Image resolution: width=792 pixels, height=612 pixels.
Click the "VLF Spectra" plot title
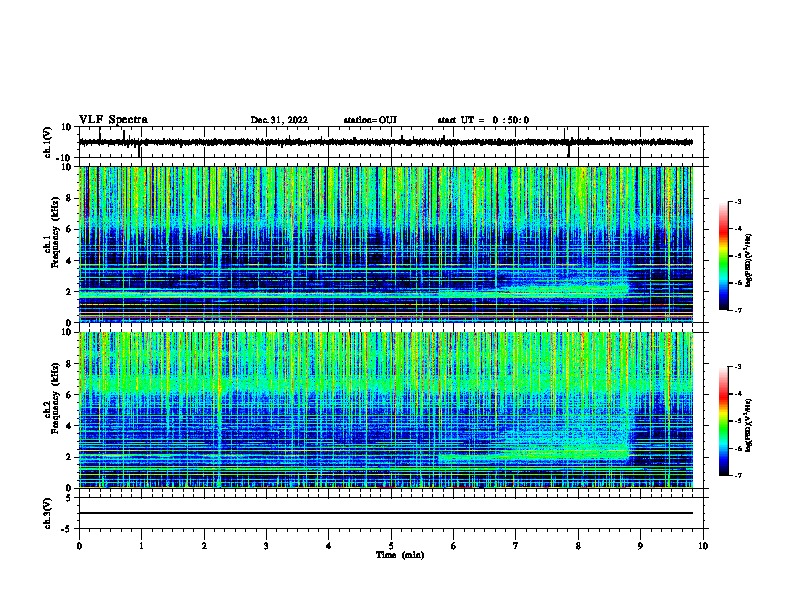pos(113,120)
